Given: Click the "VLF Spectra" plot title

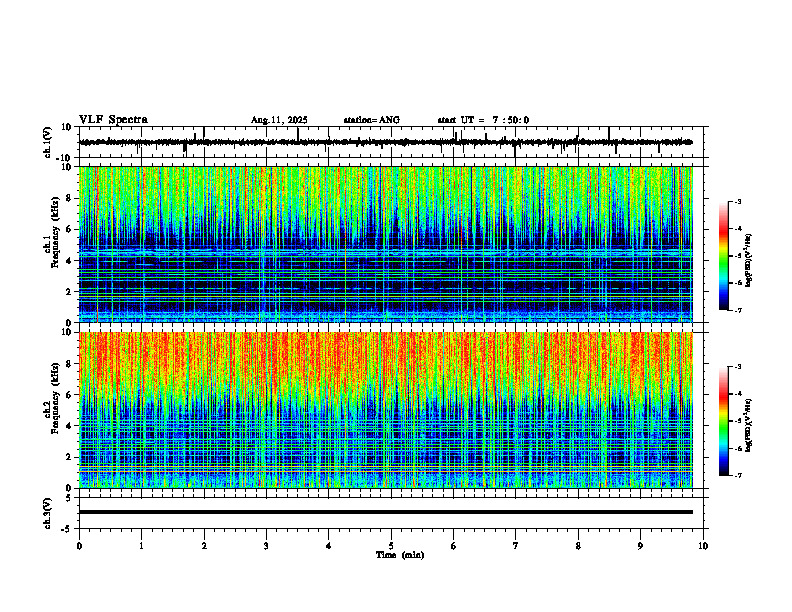Looking at the screenshot, I should [x=113, y=120].
